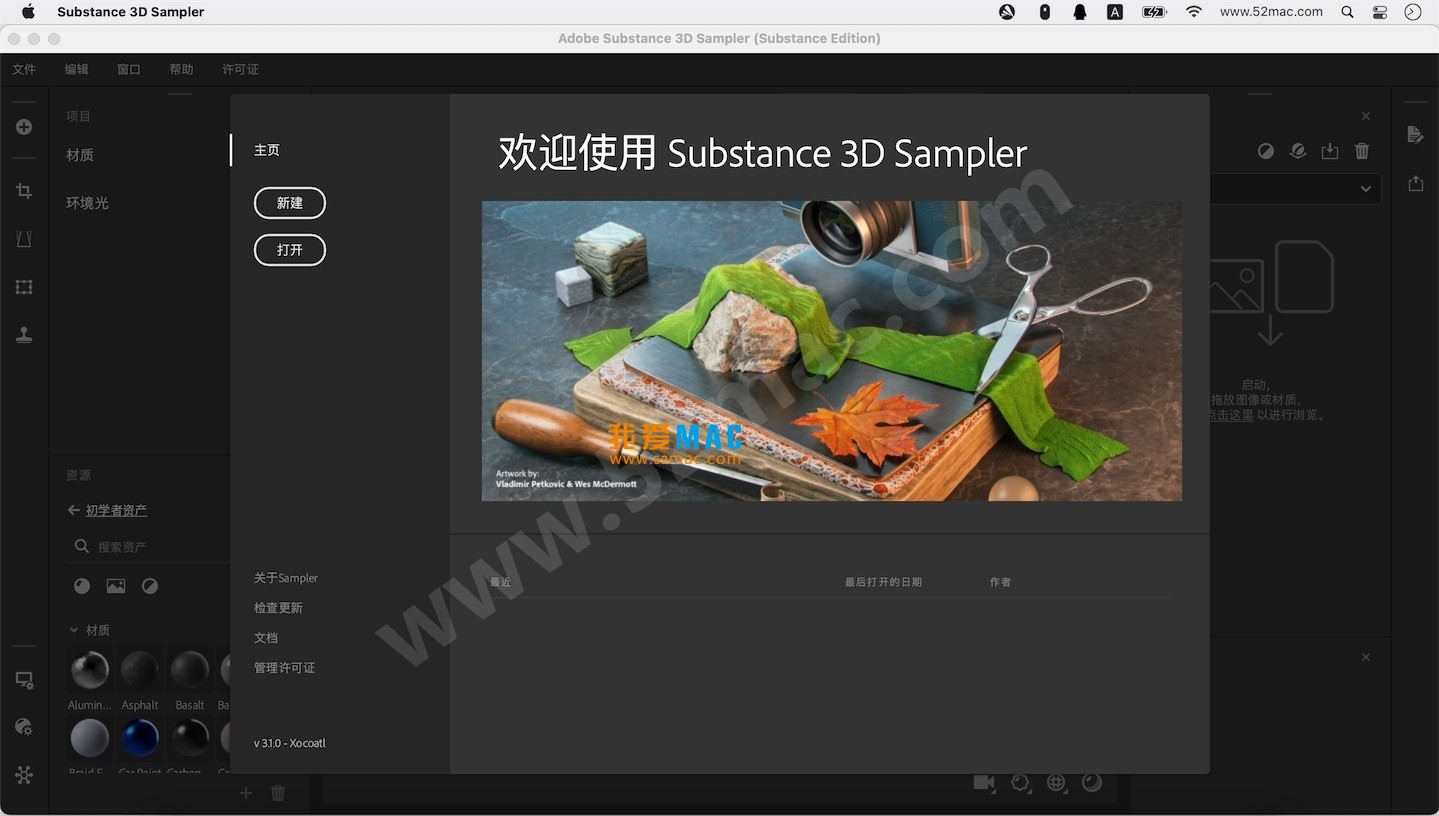Select 材质 in the project panel
Viewport: 1439px width, 816px height.
(80, 155)
